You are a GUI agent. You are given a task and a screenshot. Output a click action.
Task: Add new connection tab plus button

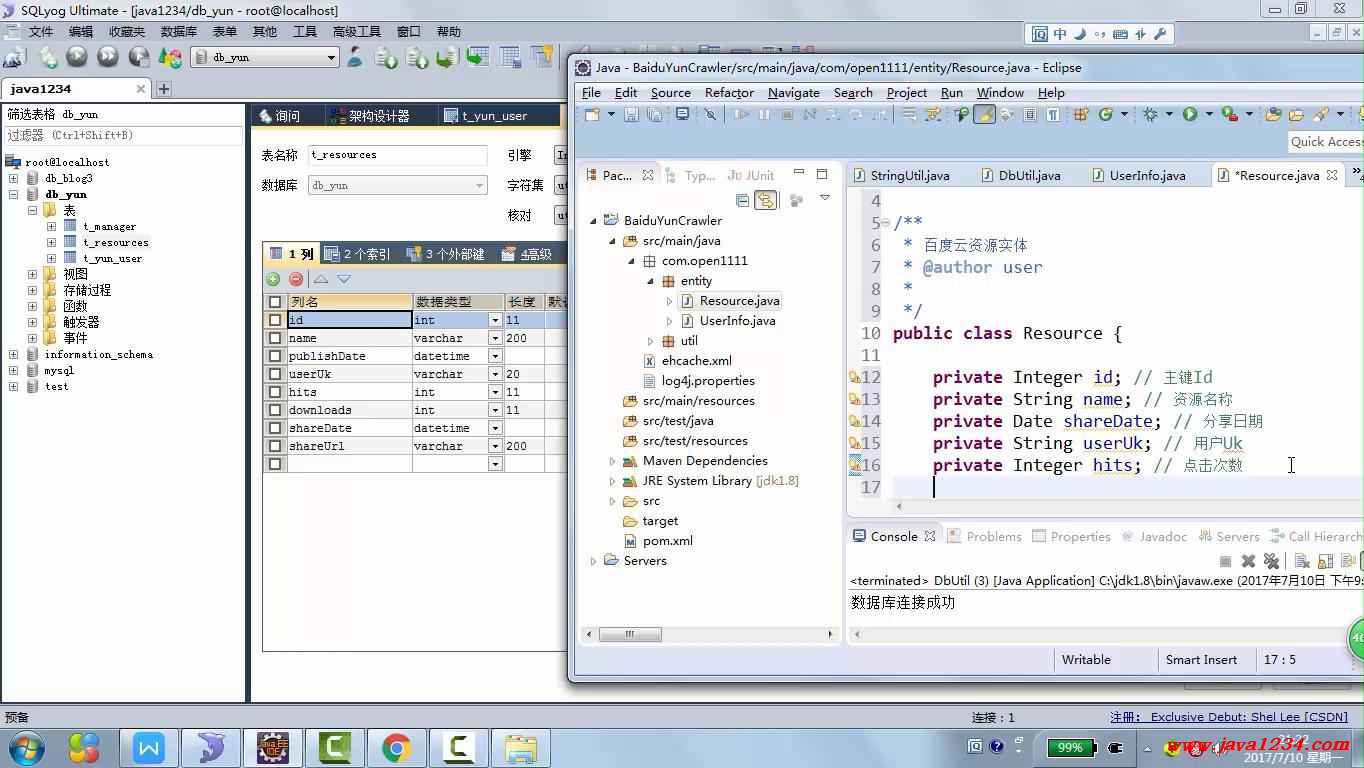(x=164, y=89)
